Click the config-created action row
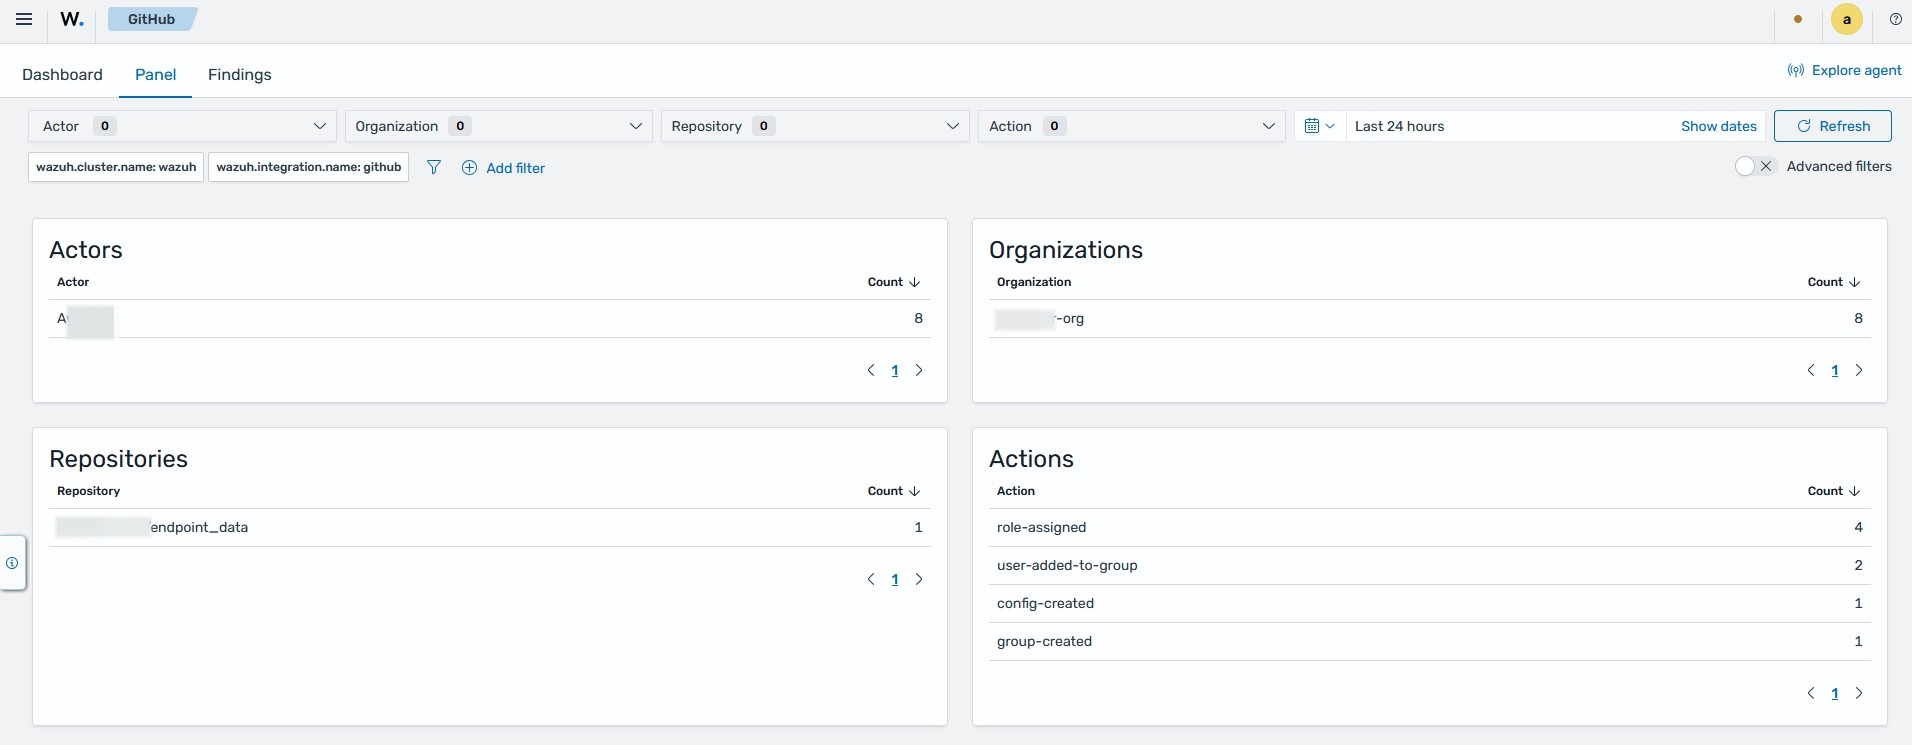 [x=1430, y=603]
